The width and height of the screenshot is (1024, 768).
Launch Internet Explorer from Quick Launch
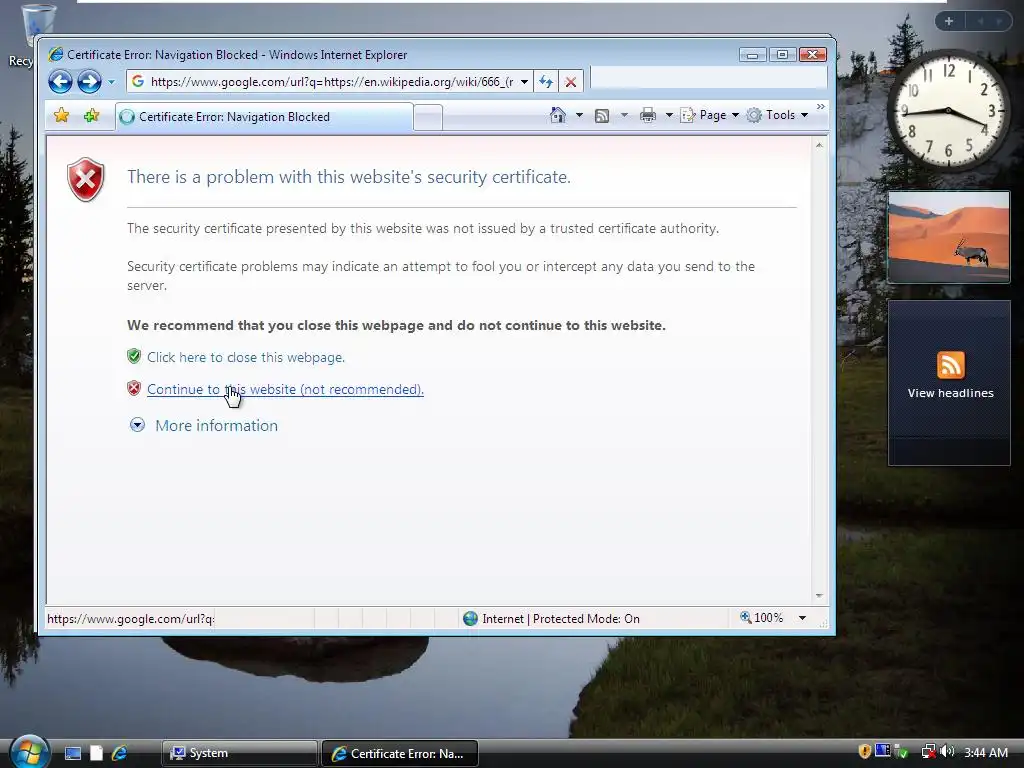120,753
